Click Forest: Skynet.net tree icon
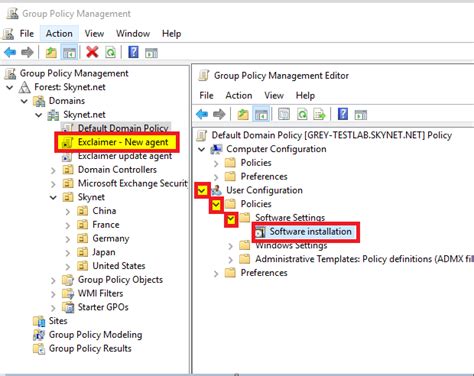The width and height of the screenshot is (474, 376). pos(24,87)
